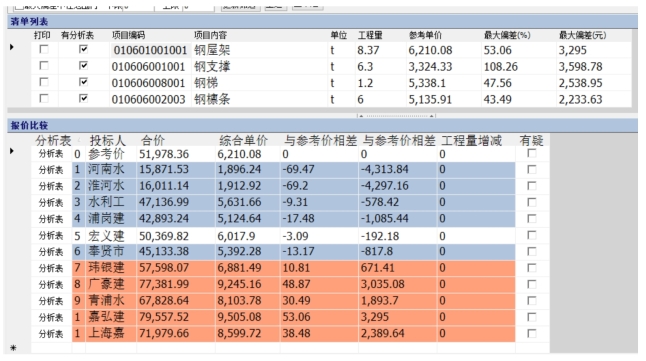Select the row arrow beside 参考价

[12, 151]
